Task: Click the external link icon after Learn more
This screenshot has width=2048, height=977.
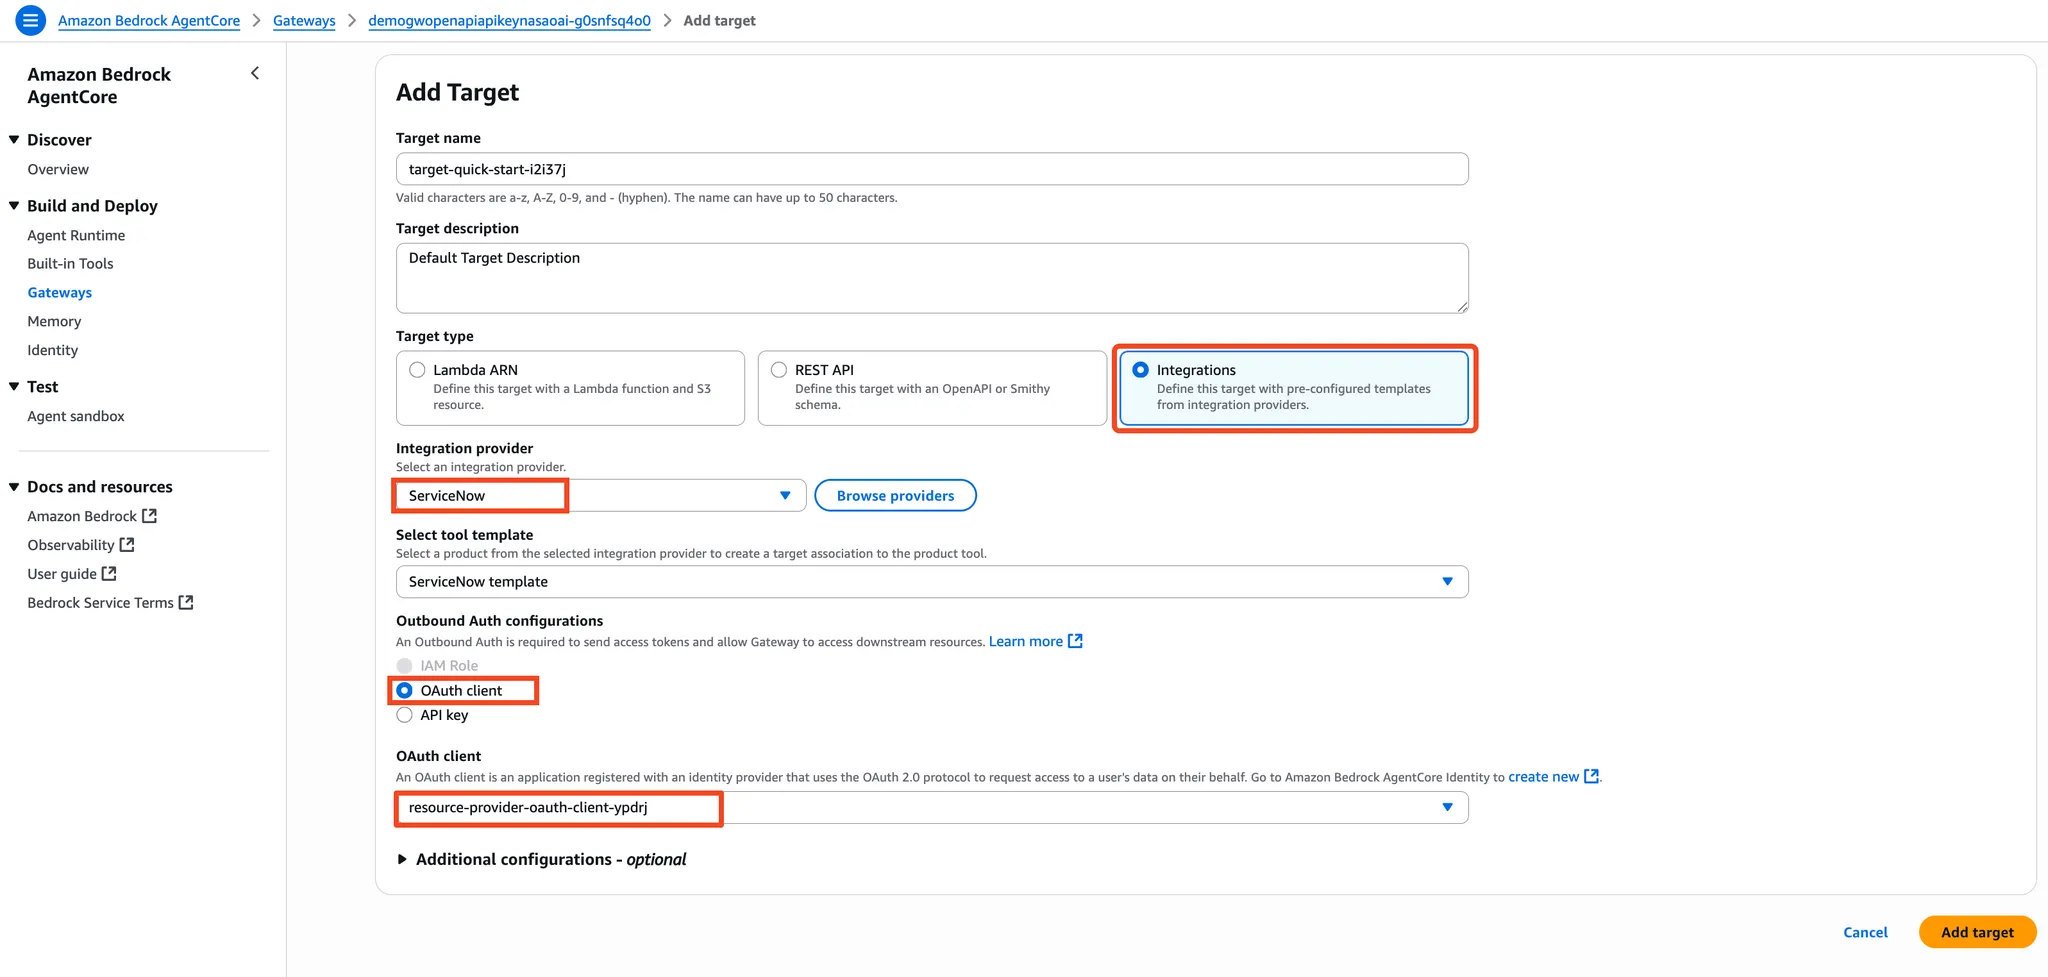Action: pyautogui.click(x=1076, y=641)
